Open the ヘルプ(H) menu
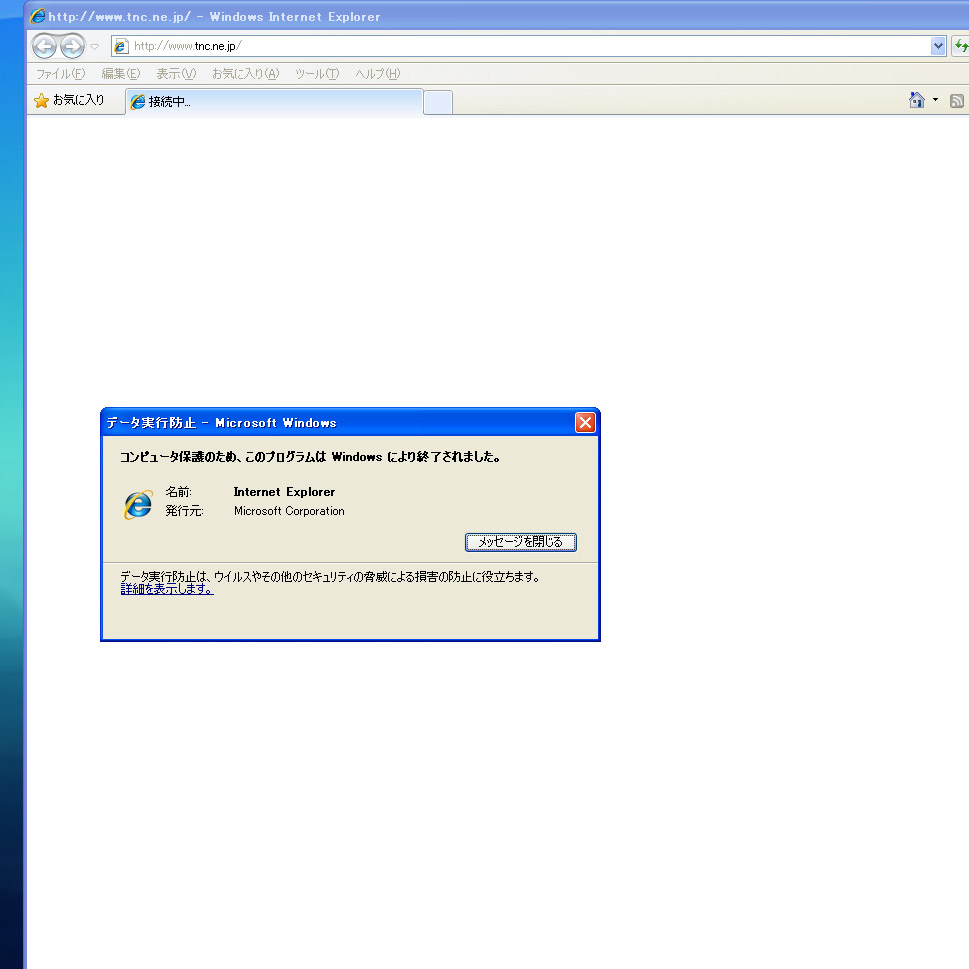This screenshot has height=969, width=969. point(378,74)
